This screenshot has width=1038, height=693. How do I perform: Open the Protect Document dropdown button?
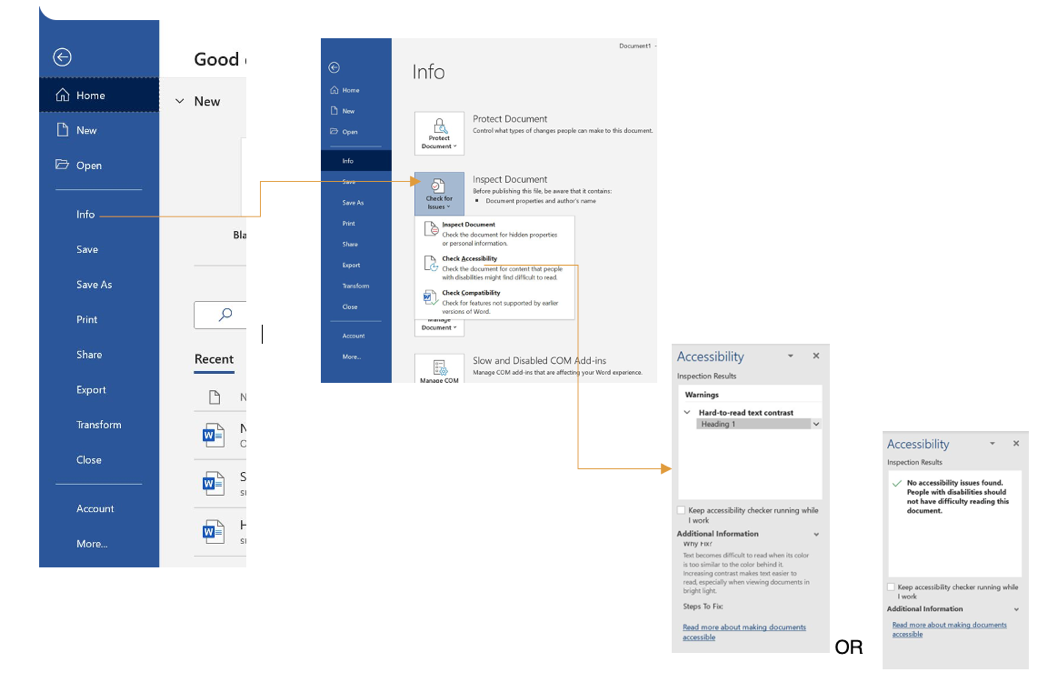[x=439, y=133]
